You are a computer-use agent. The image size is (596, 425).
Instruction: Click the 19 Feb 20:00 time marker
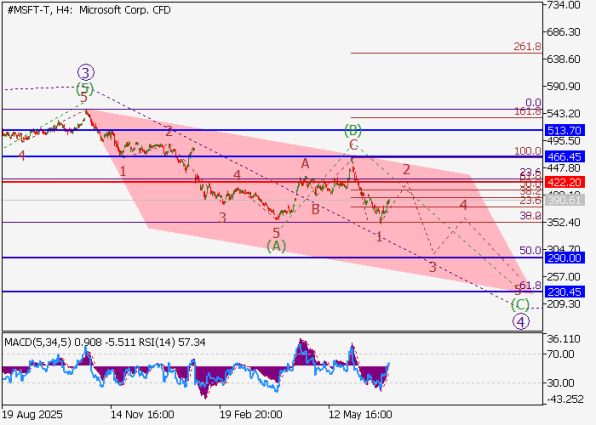click(251, 414)
